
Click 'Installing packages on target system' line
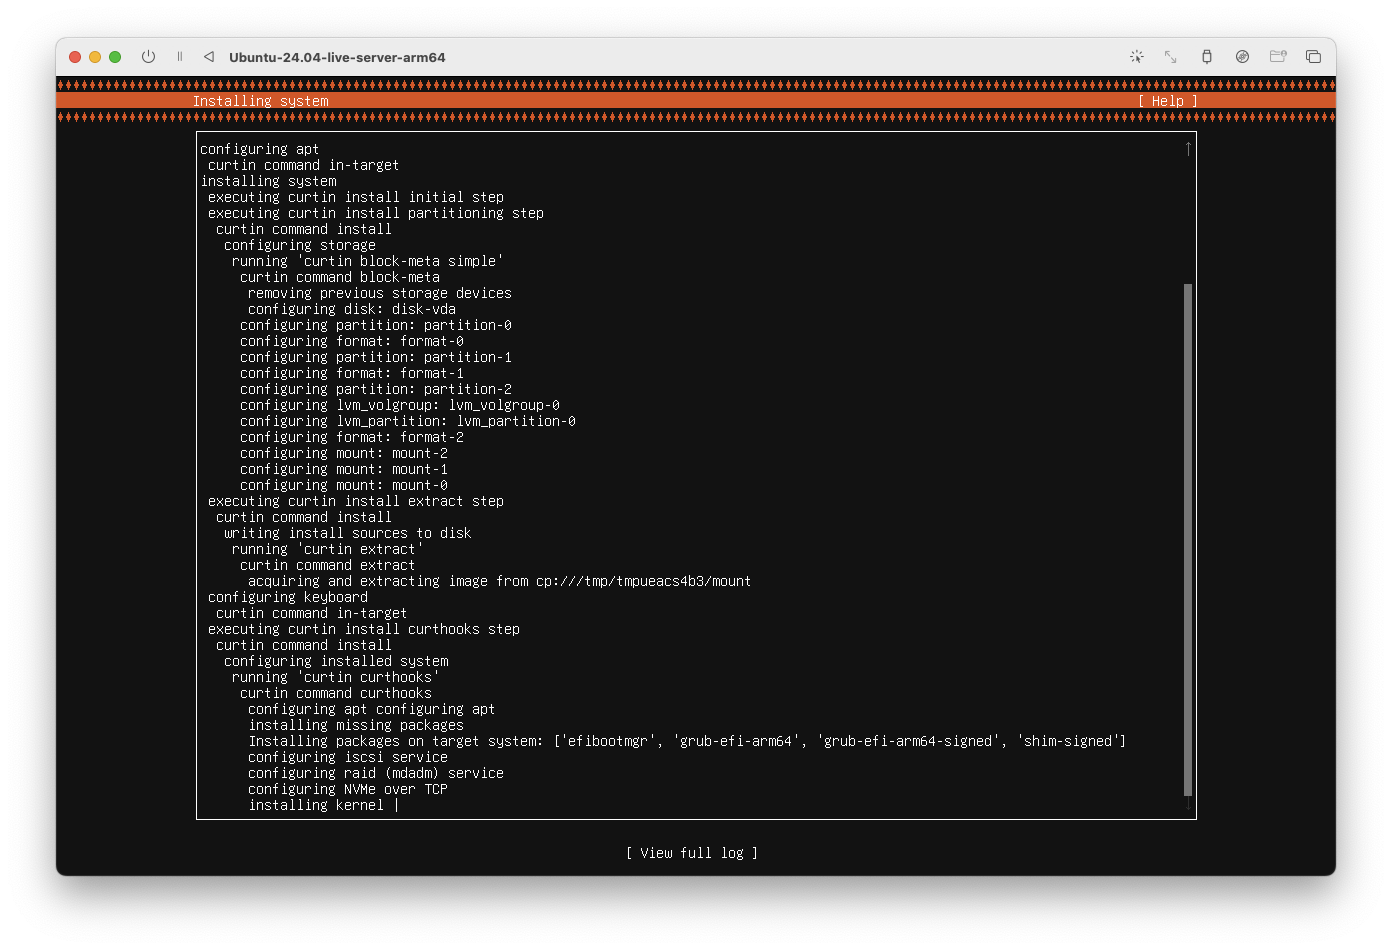click(688, 741)
